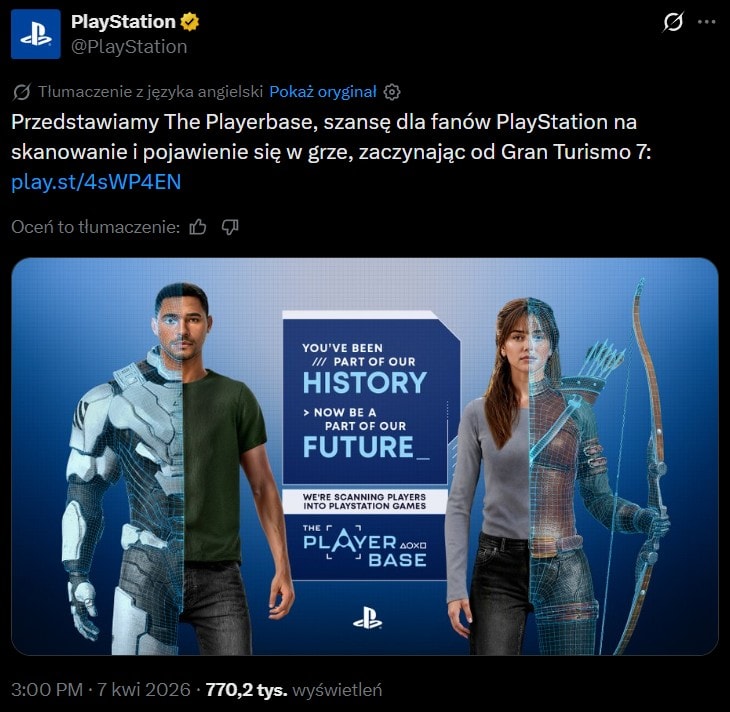Open the three-dot more options menu

click(707, 21)
